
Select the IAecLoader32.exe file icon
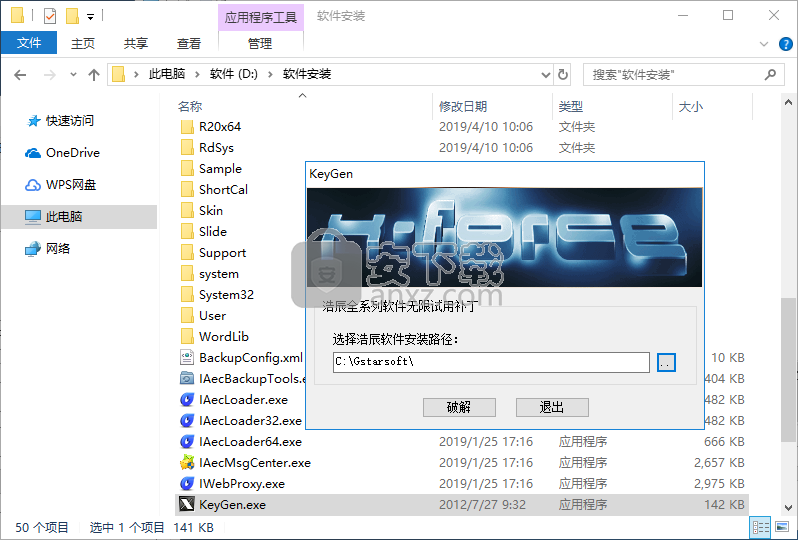tap(187, 420)
